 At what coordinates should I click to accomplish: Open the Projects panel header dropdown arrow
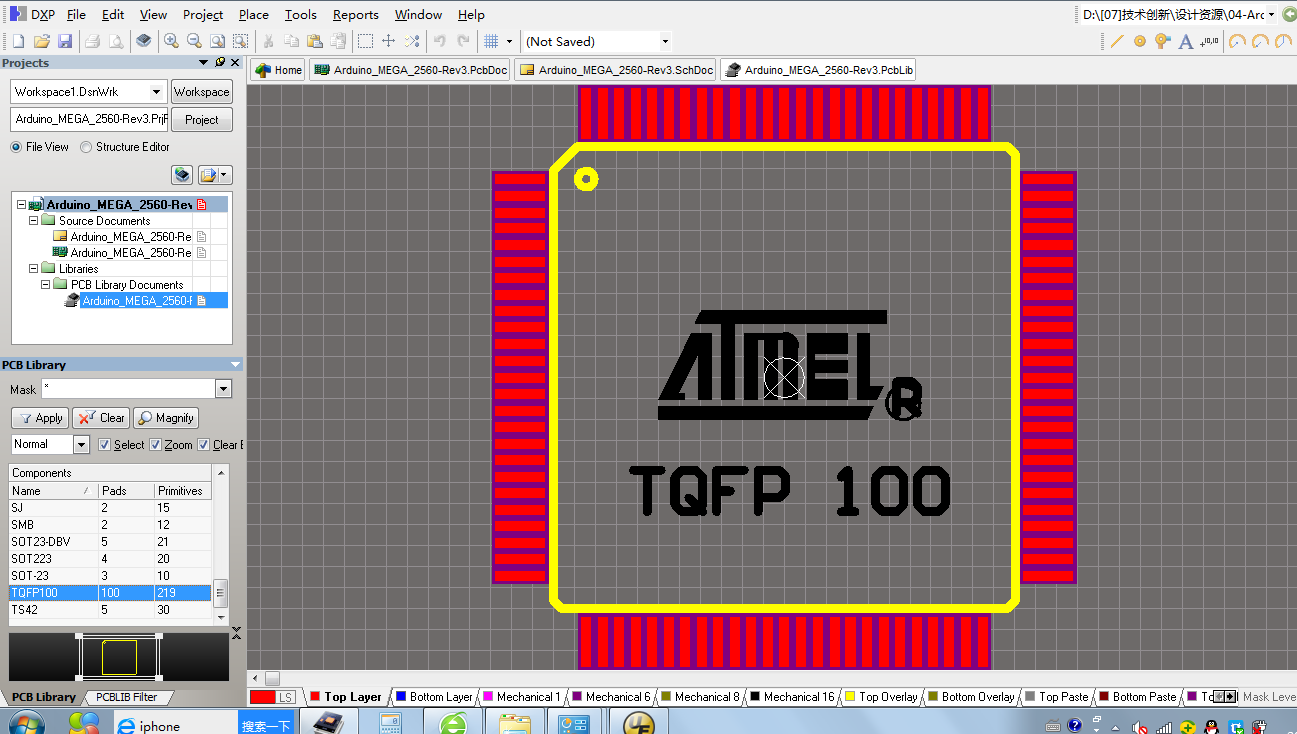(x=205, y=62)
